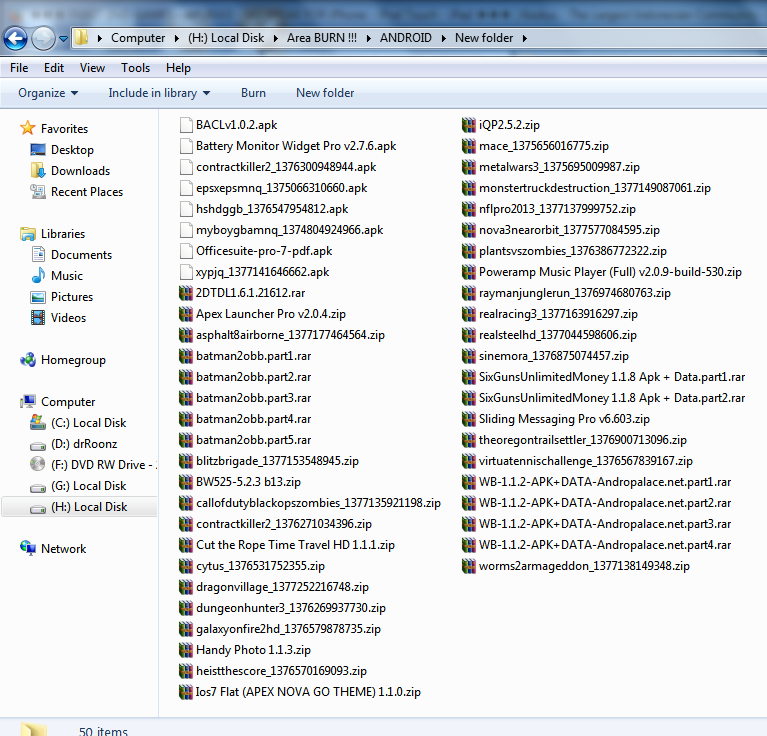This screenshot has width=767, height=736.
Task: Select file worms2armageddon_1377138149348.zip
Action: pyautogui.click(x=584, y=566)
